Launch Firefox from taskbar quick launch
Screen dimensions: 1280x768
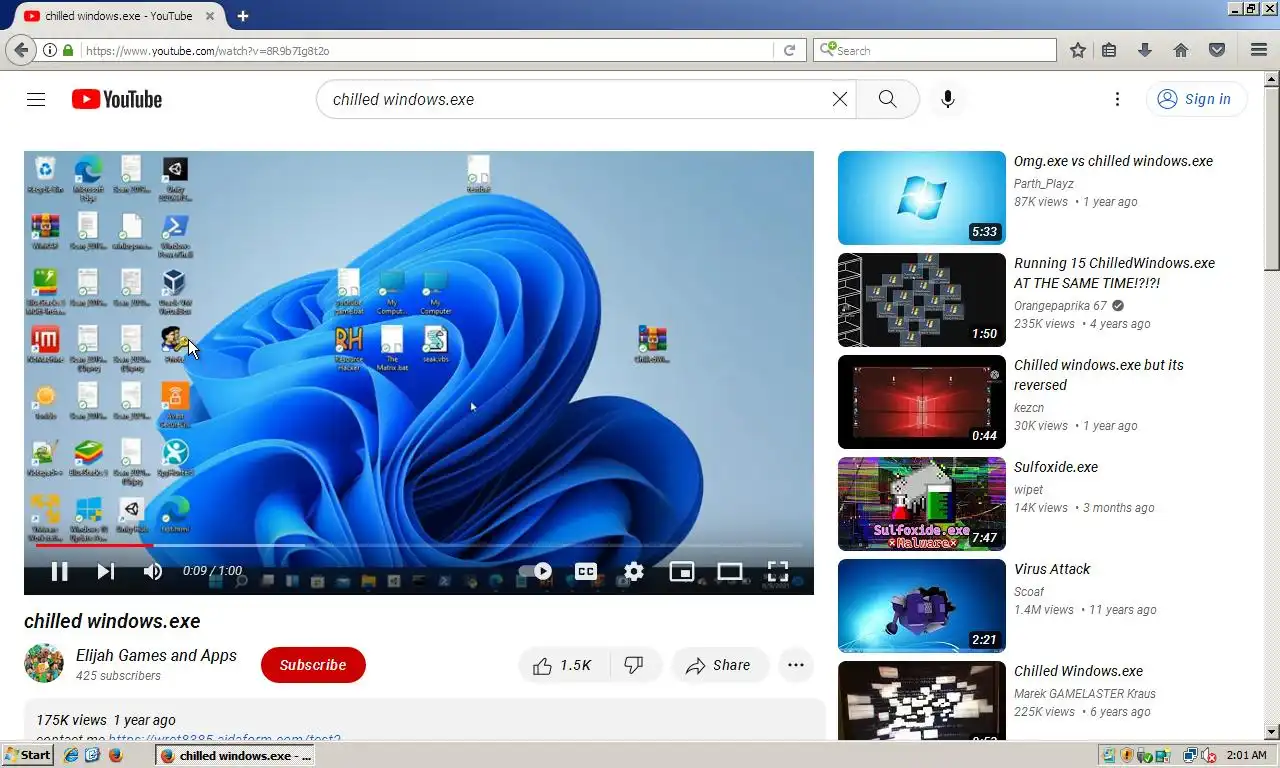point(115,755)
